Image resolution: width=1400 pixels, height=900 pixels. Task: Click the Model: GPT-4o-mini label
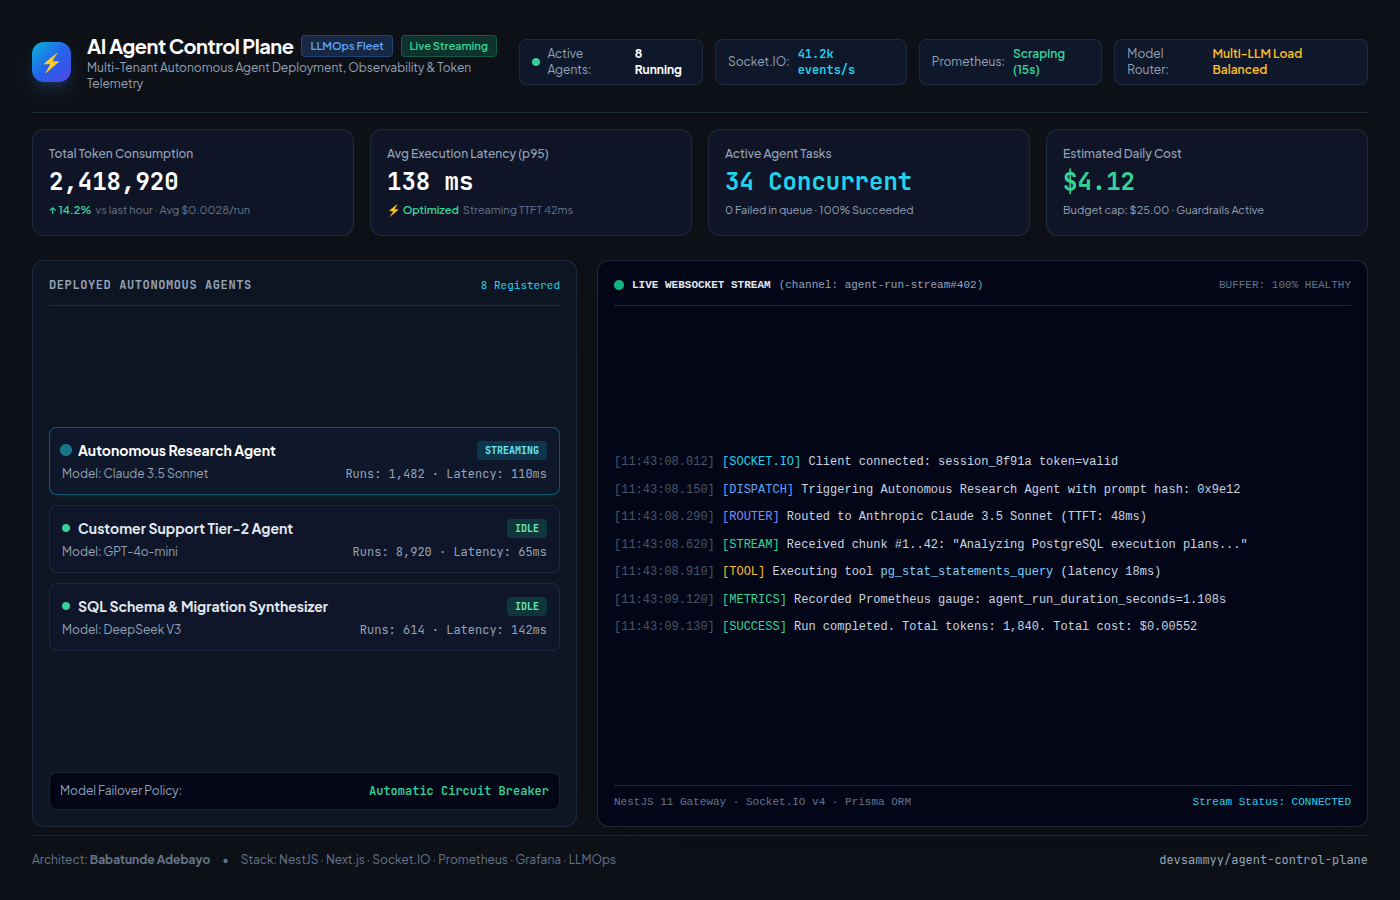(x=120, y=552)
